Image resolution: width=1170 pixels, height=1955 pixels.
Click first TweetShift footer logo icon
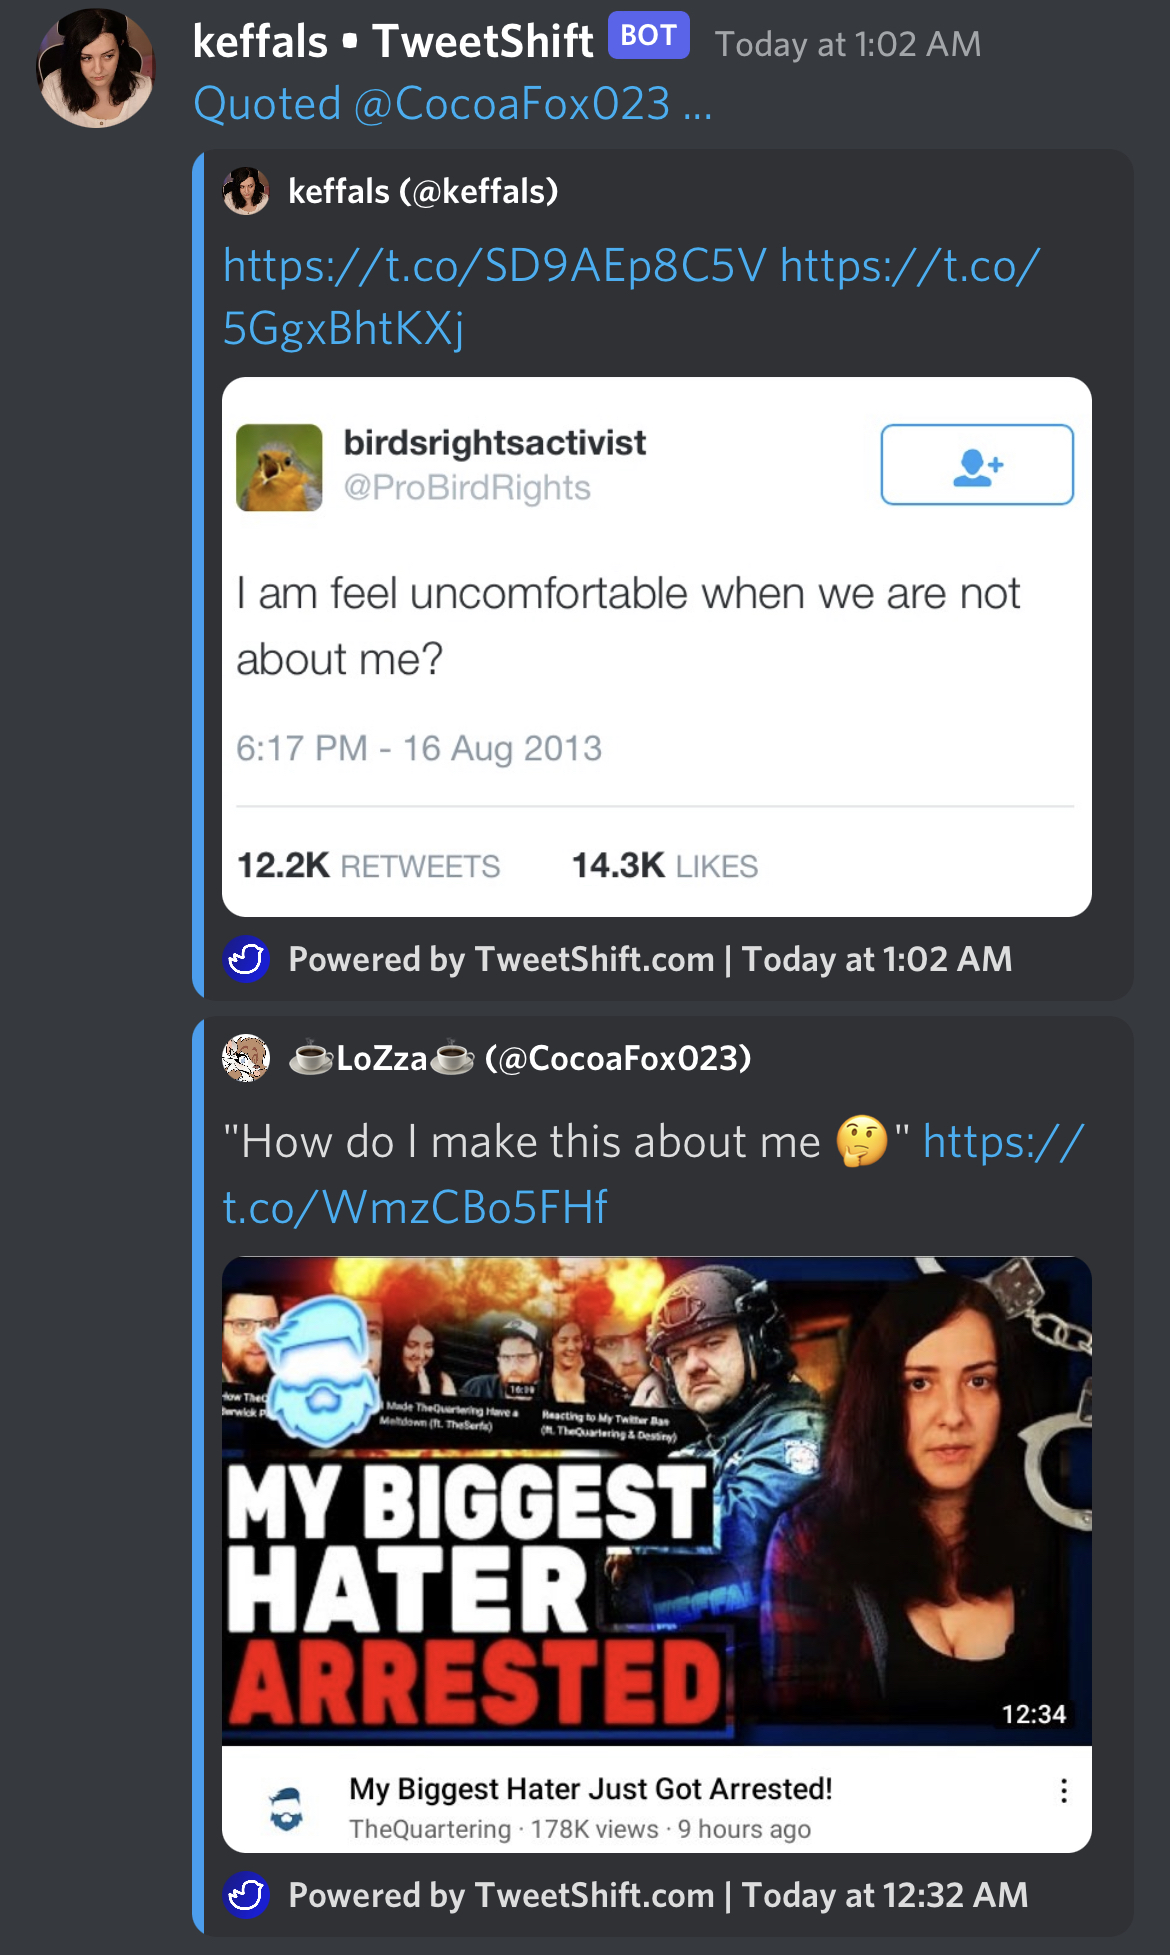click(x=246, y=960)
